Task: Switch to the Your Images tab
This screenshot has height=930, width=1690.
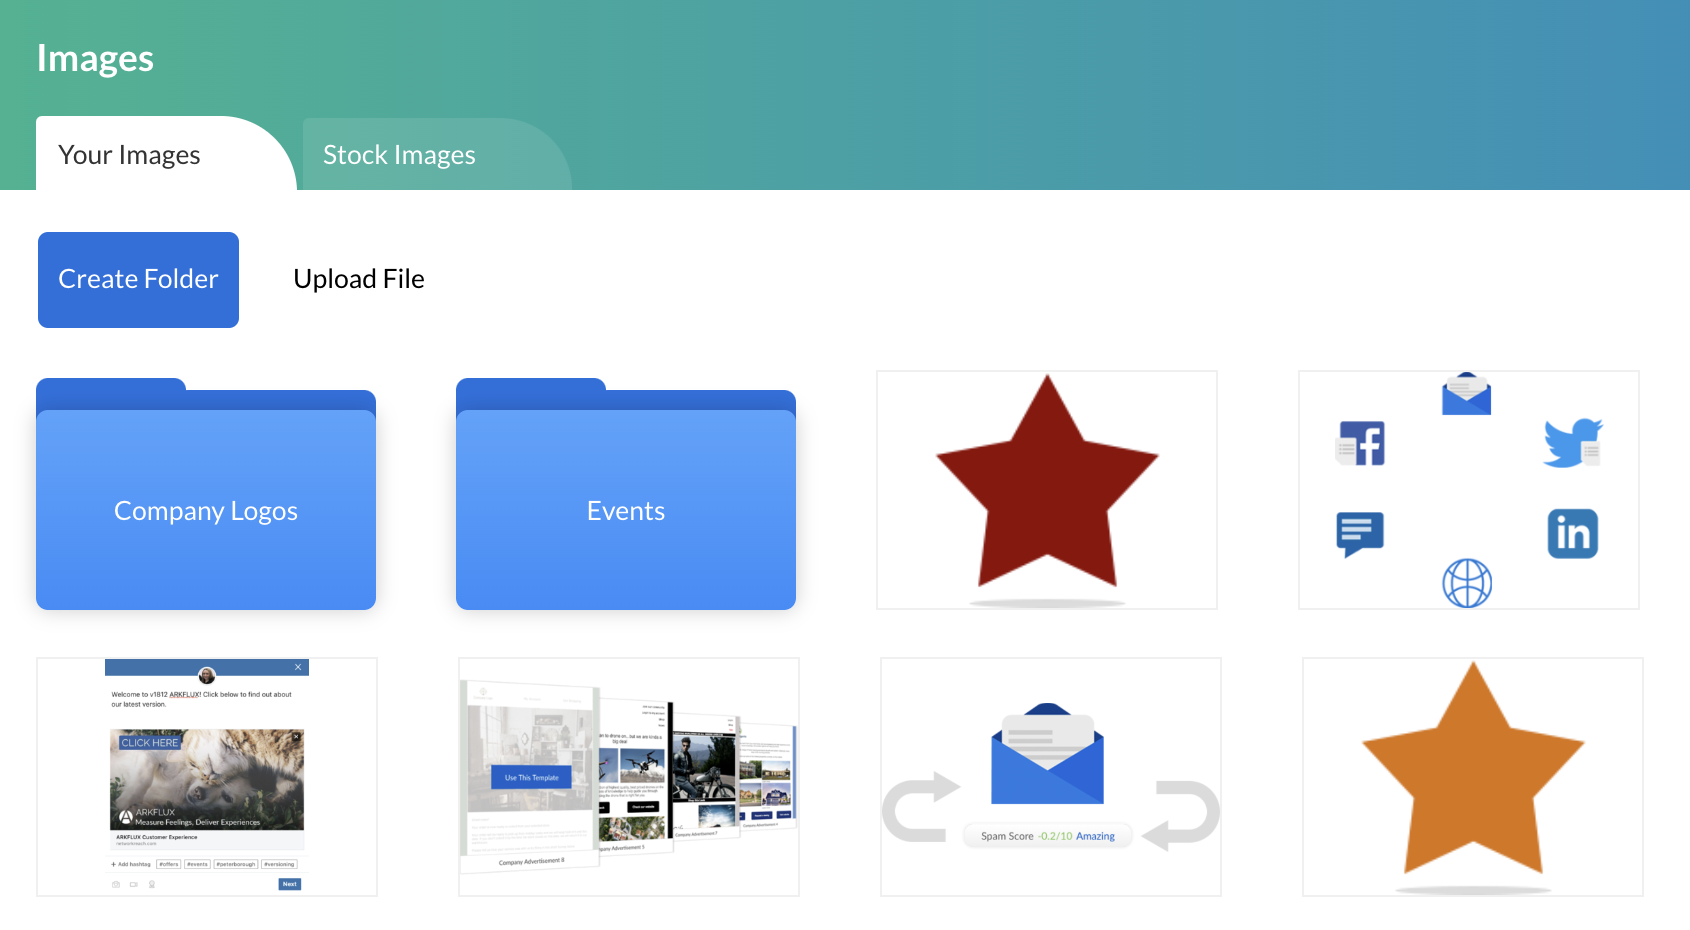Action: 130,155
